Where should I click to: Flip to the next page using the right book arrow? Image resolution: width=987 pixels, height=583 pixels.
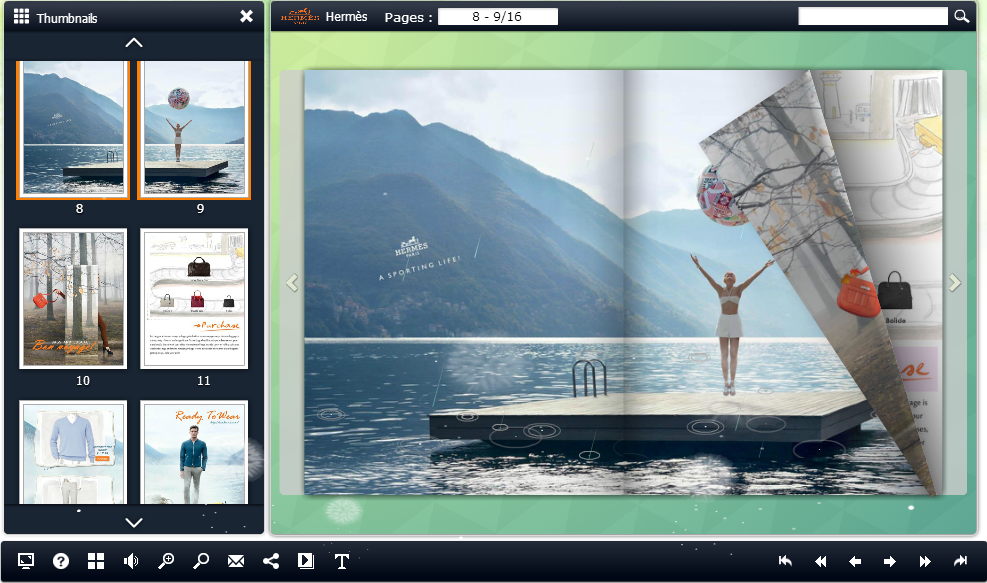[x=955, y=283]
